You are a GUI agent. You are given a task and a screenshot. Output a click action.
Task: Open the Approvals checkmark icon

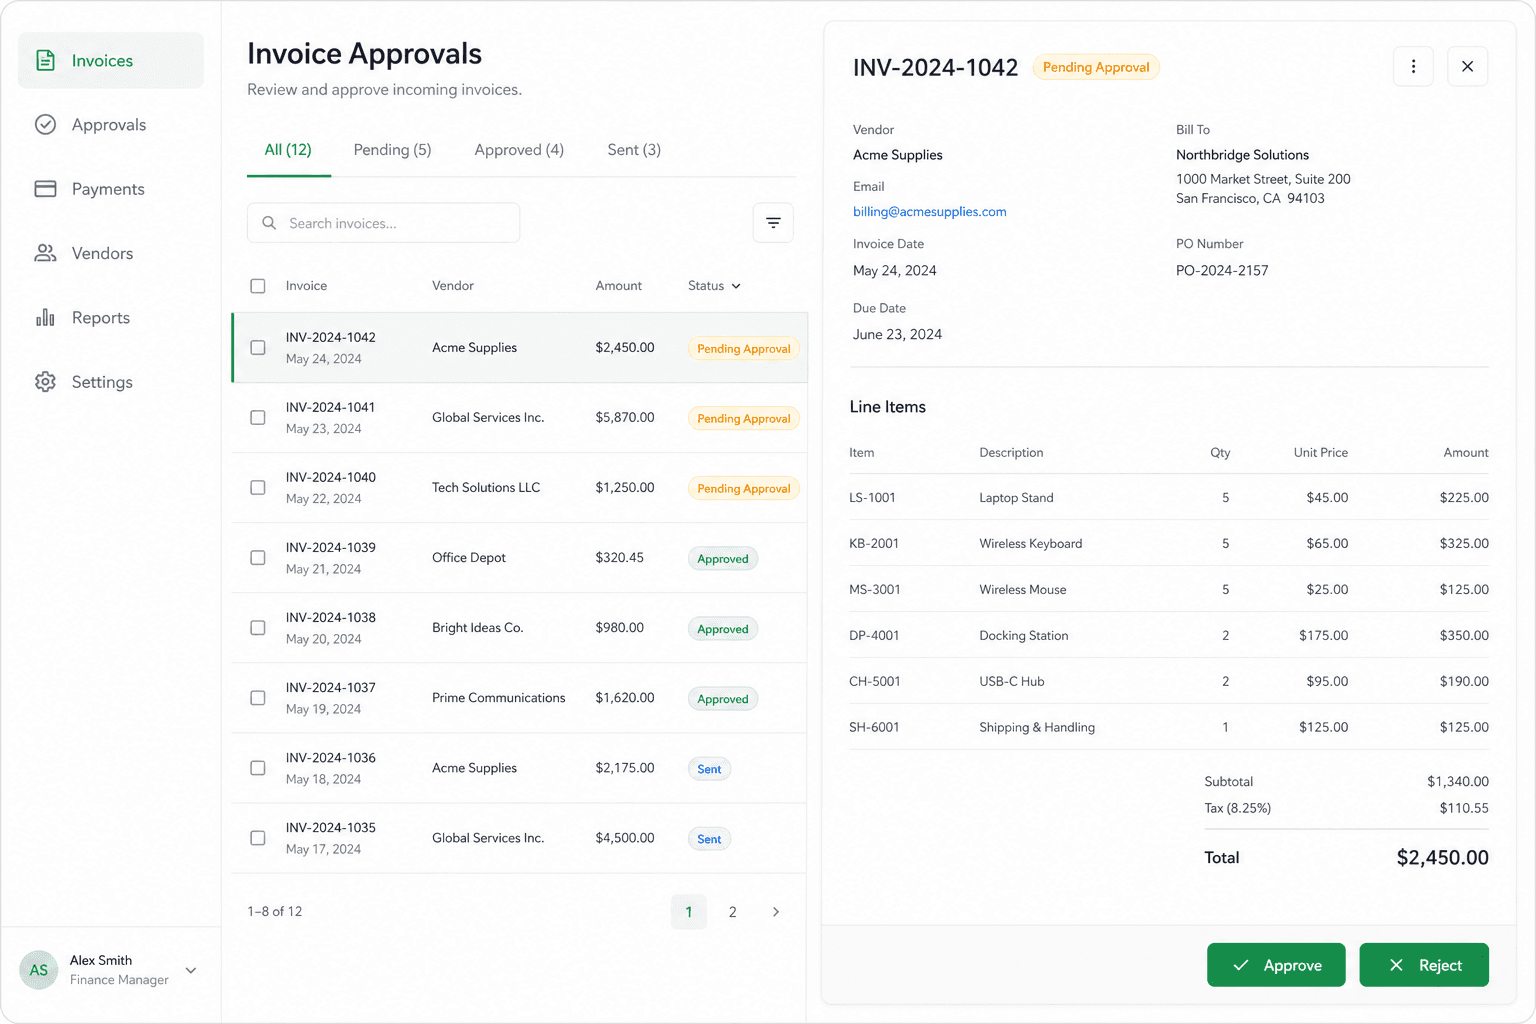(x=45, y=125)
